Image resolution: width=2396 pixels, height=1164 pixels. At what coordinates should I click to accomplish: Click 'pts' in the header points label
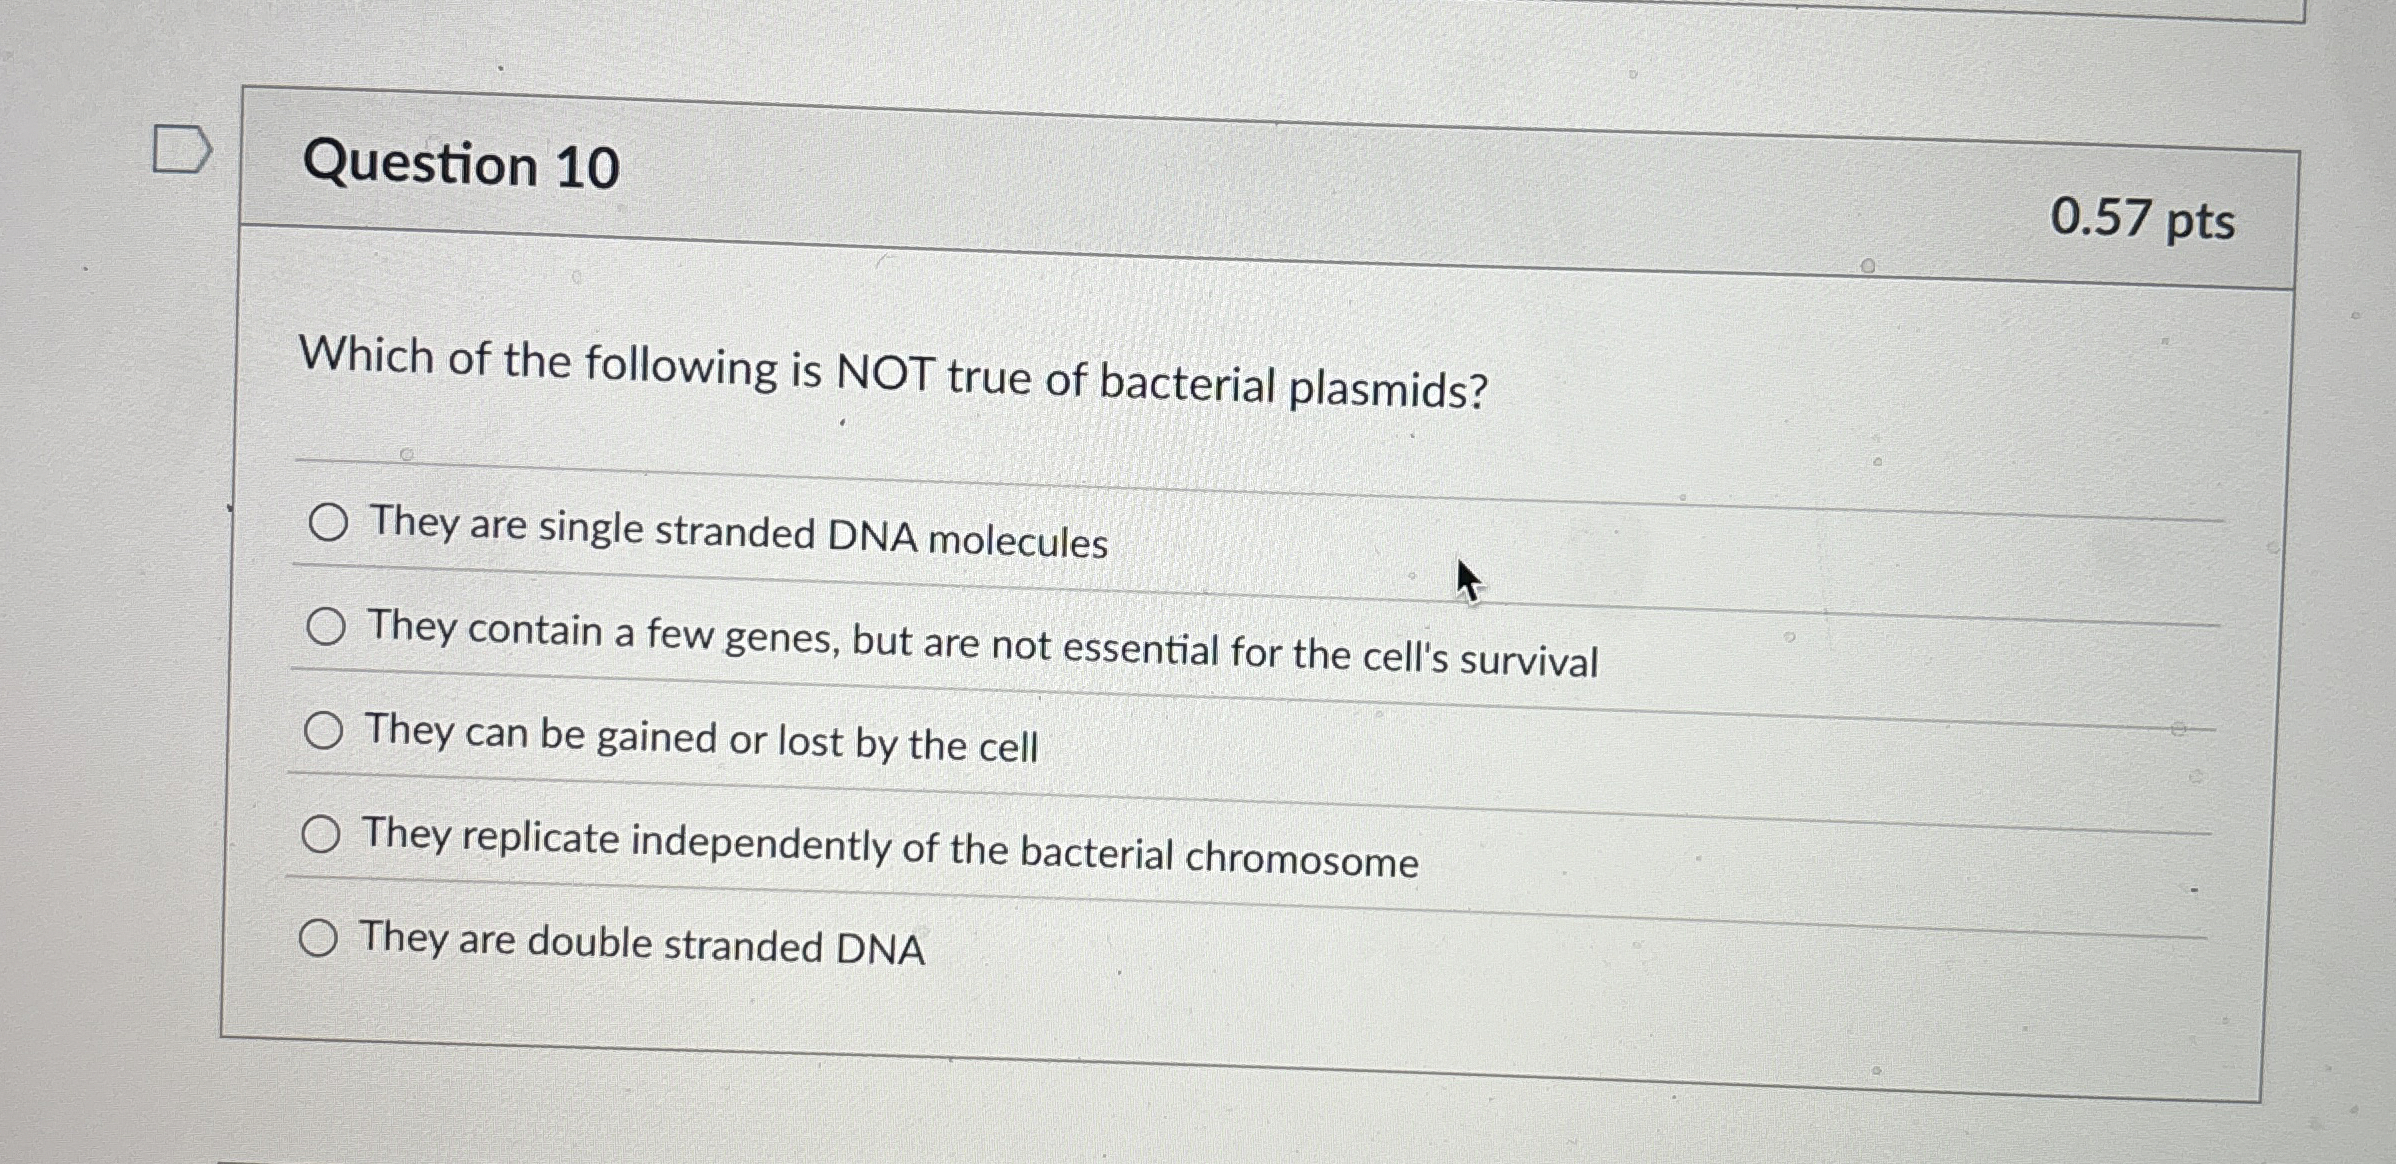coord(2200,221)
